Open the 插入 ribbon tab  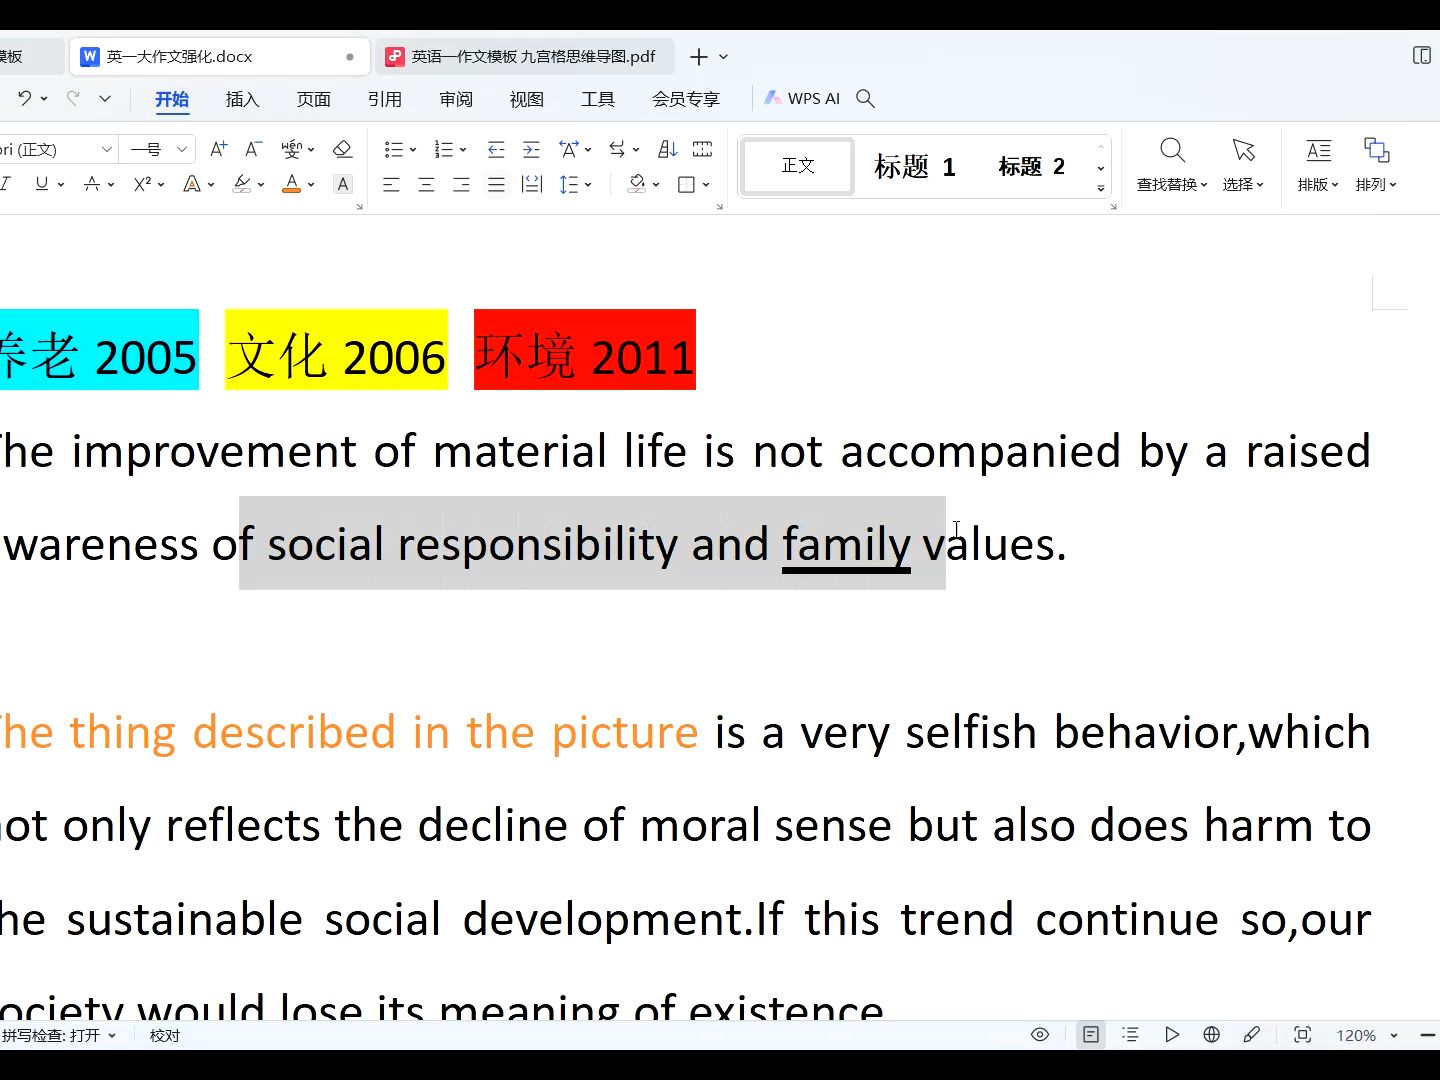click(x=243, y=99)
